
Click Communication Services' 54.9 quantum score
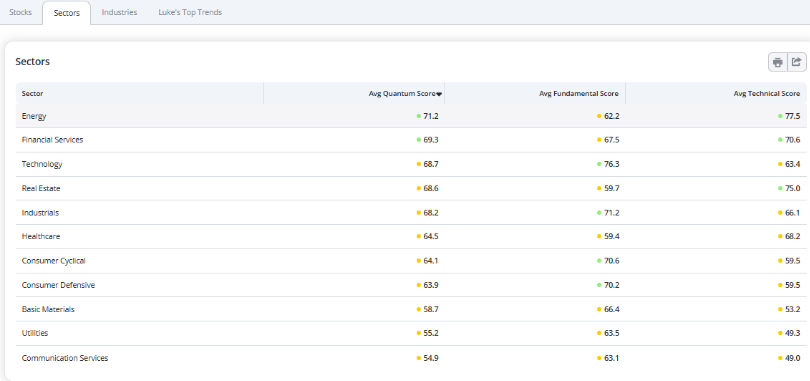point(431,358)
